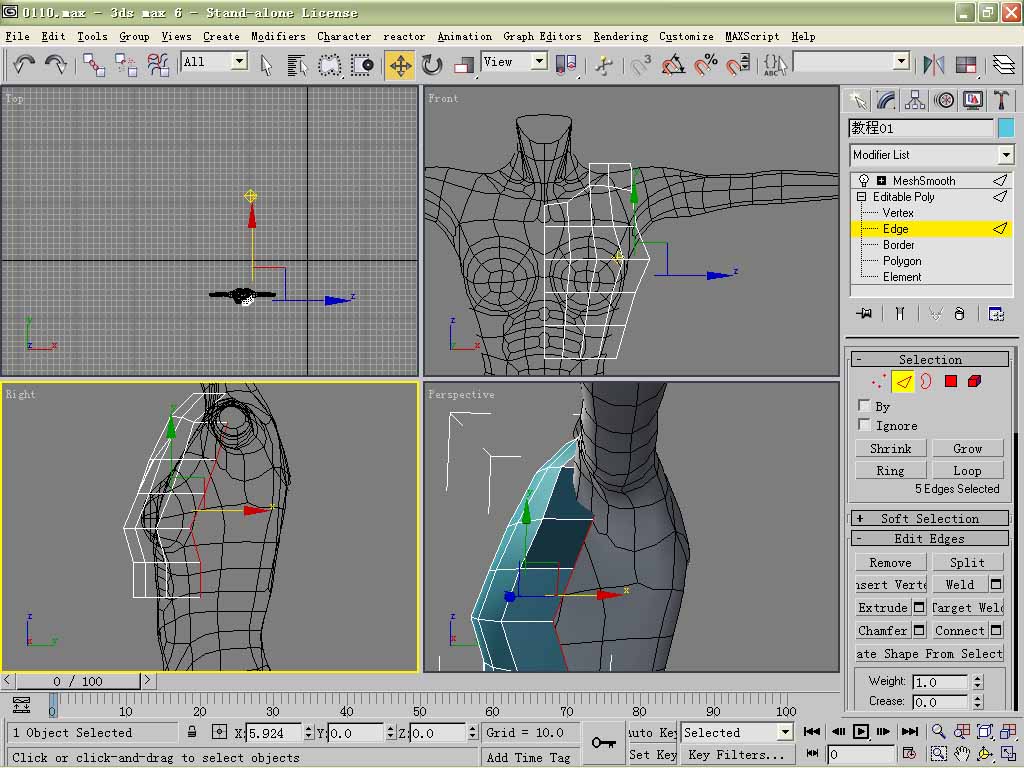Viewport: 1024px width, 768px height.
Task: Click the Pin Stack icon
Action: (x=864, y=314)
